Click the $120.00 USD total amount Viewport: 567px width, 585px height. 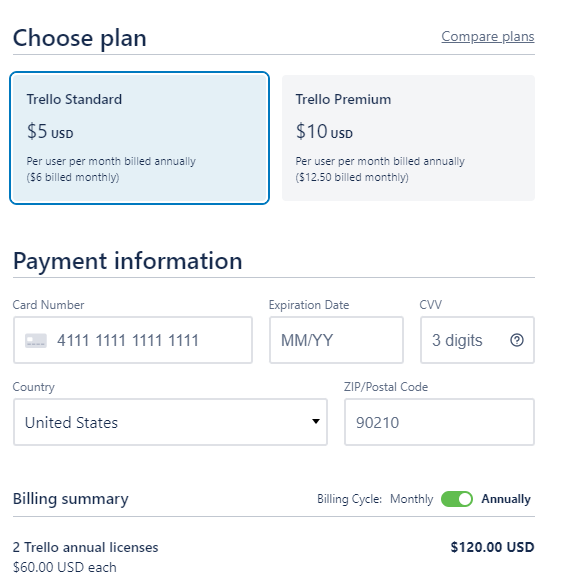pos(492,547)
